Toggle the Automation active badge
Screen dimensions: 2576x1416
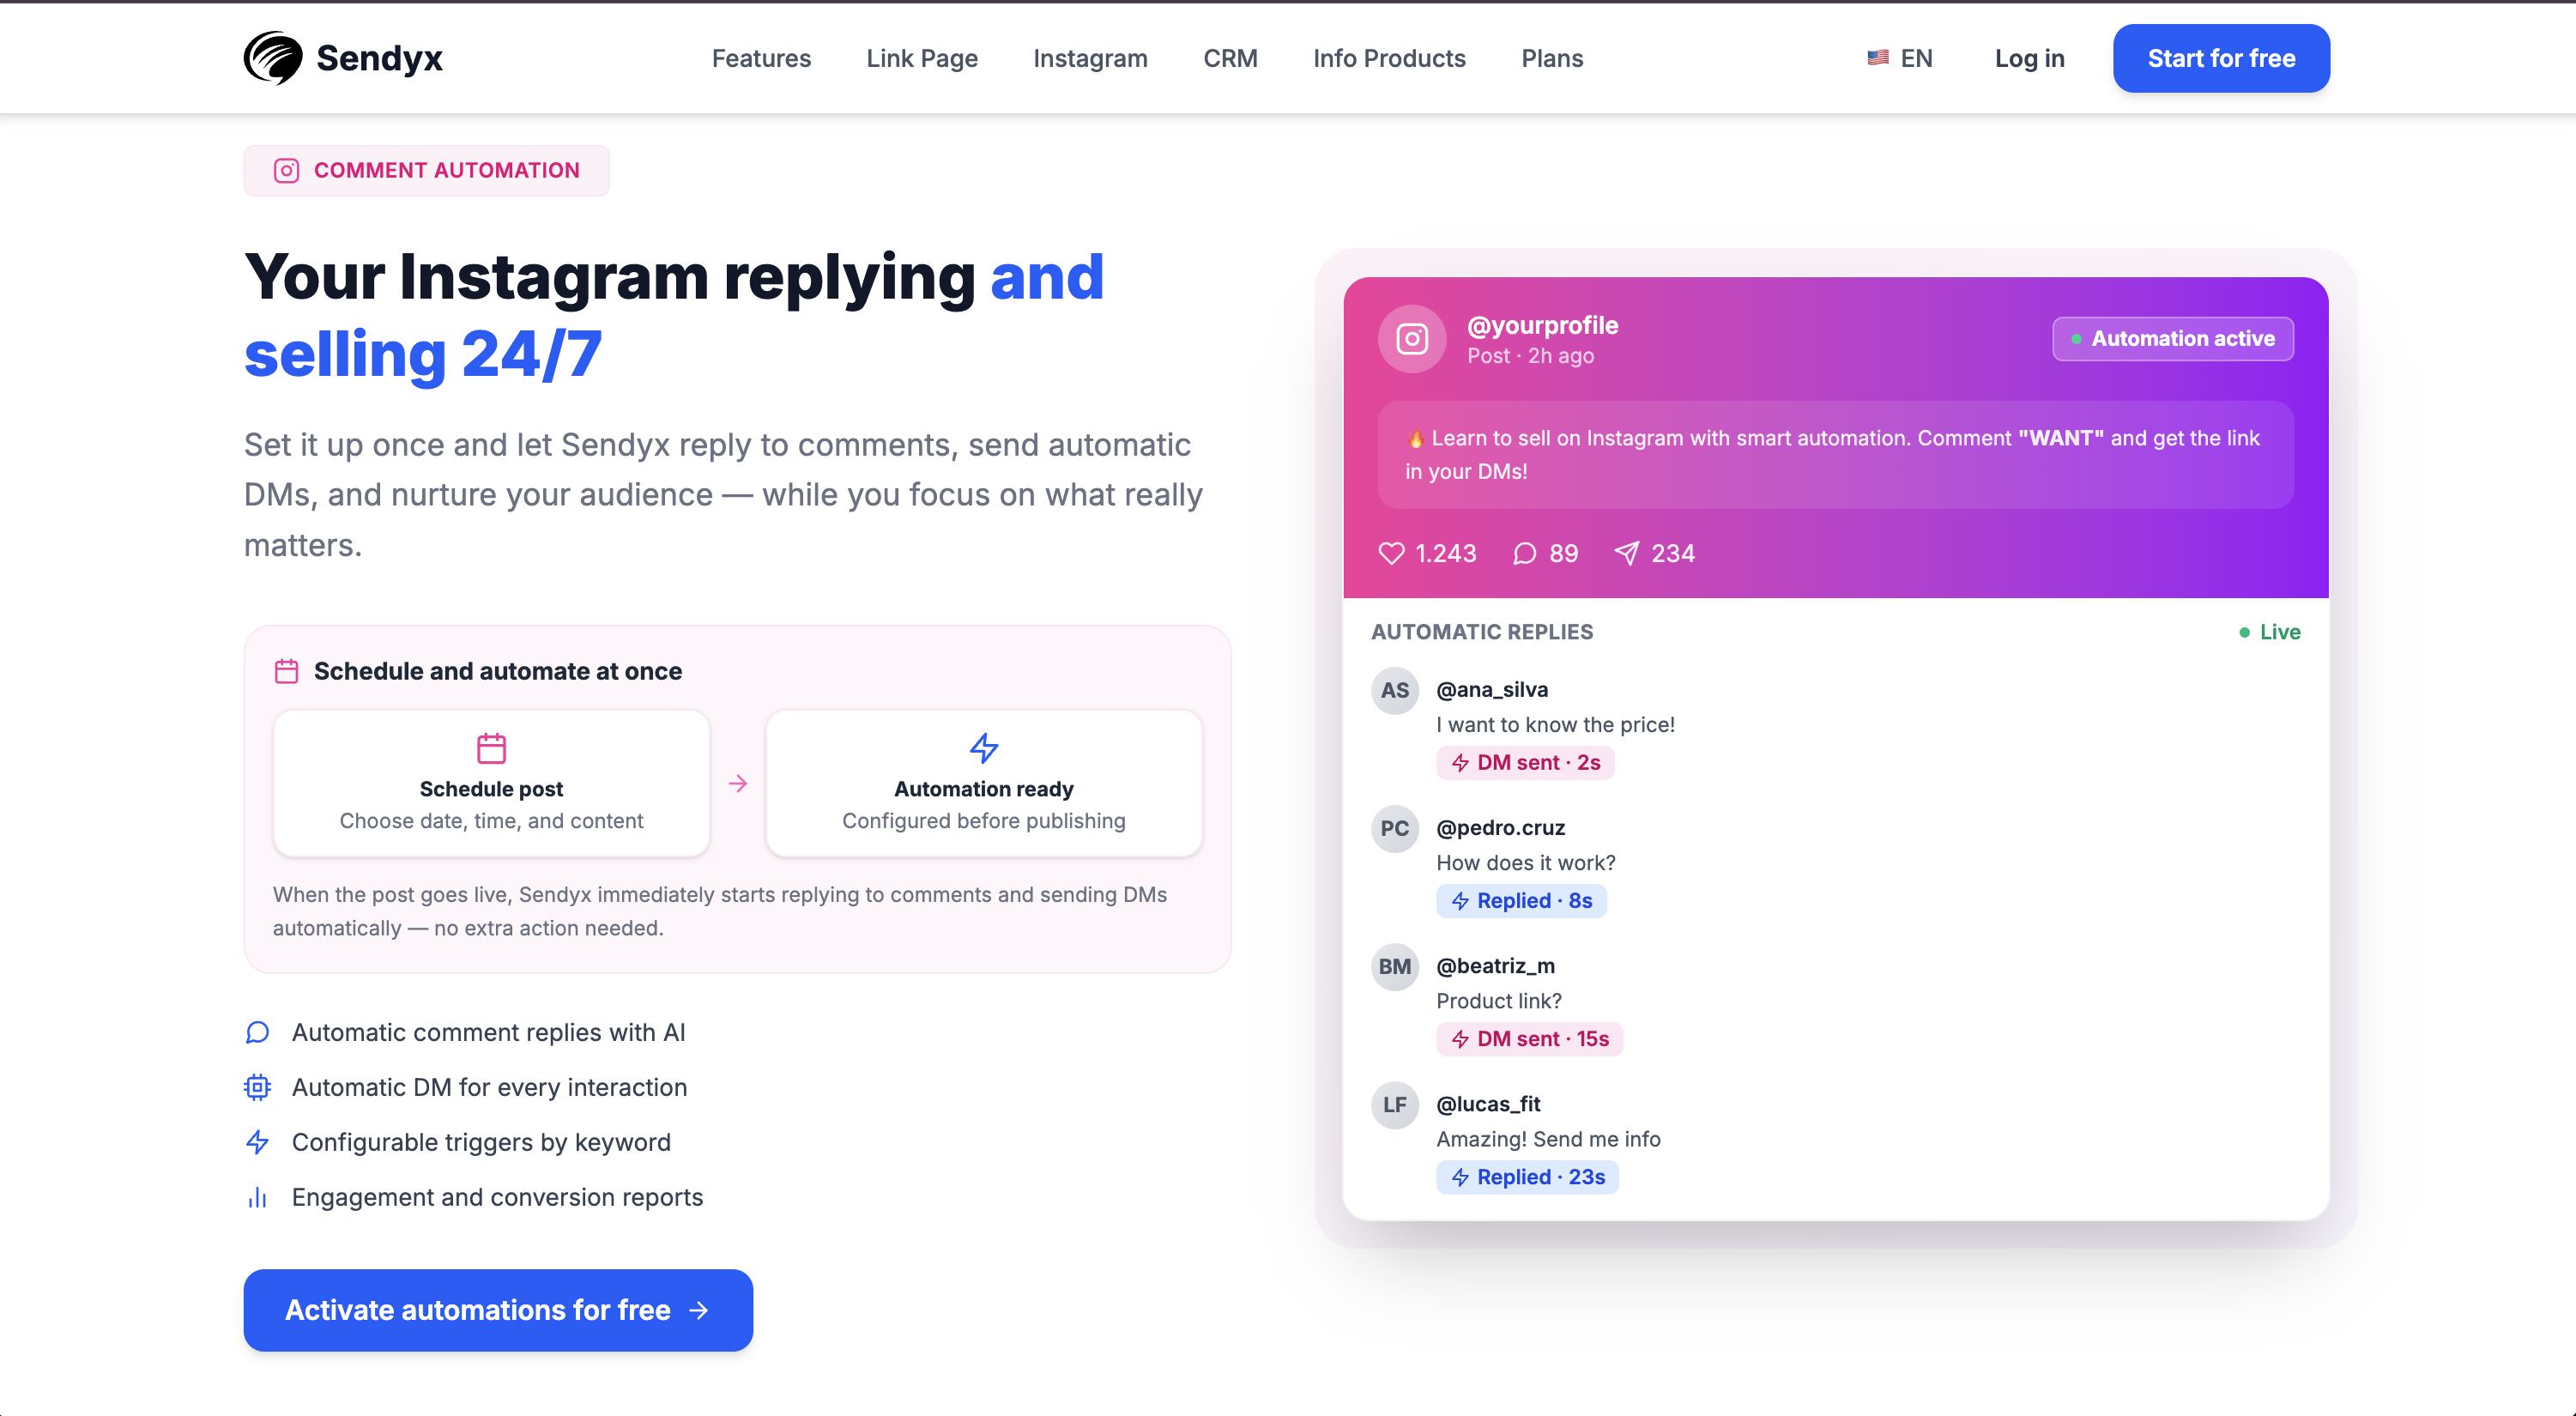[2172, 339]
